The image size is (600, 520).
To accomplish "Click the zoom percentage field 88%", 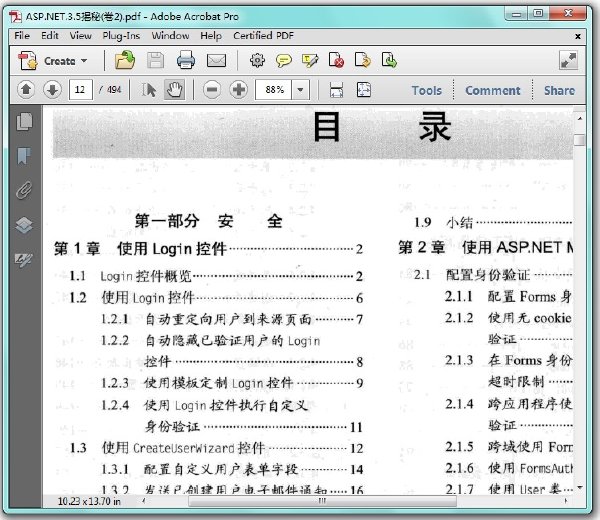I will (274, 90).
